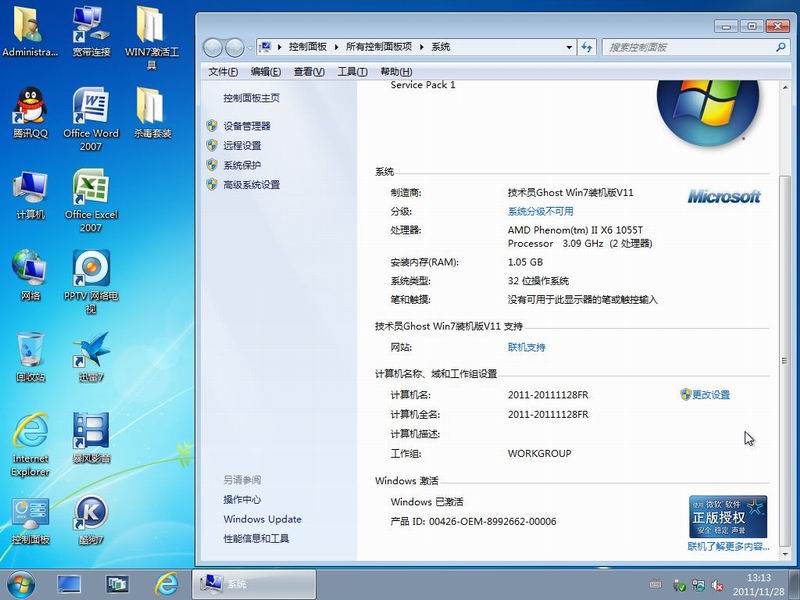Select the 迅雷7 hummingbird icon

click(91, 356)
